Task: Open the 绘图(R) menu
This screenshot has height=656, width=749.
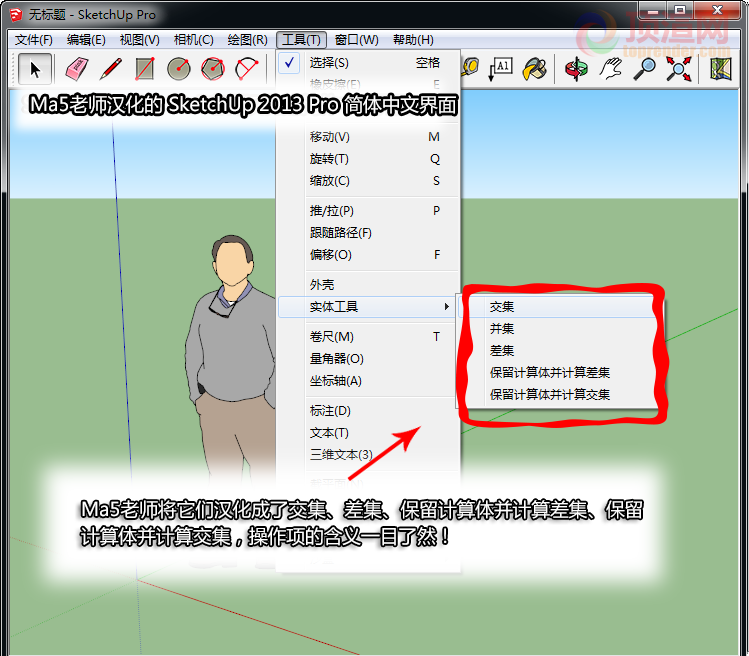Action: (x=247, y=40)
